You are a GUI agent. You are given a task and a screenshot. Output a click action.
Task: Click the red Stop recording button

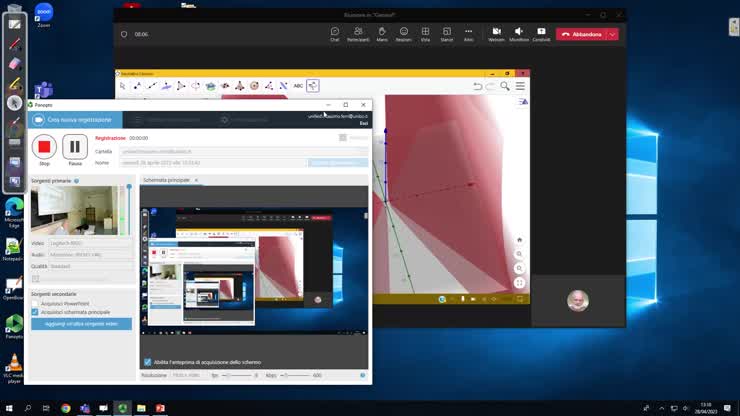click(44, 148)
